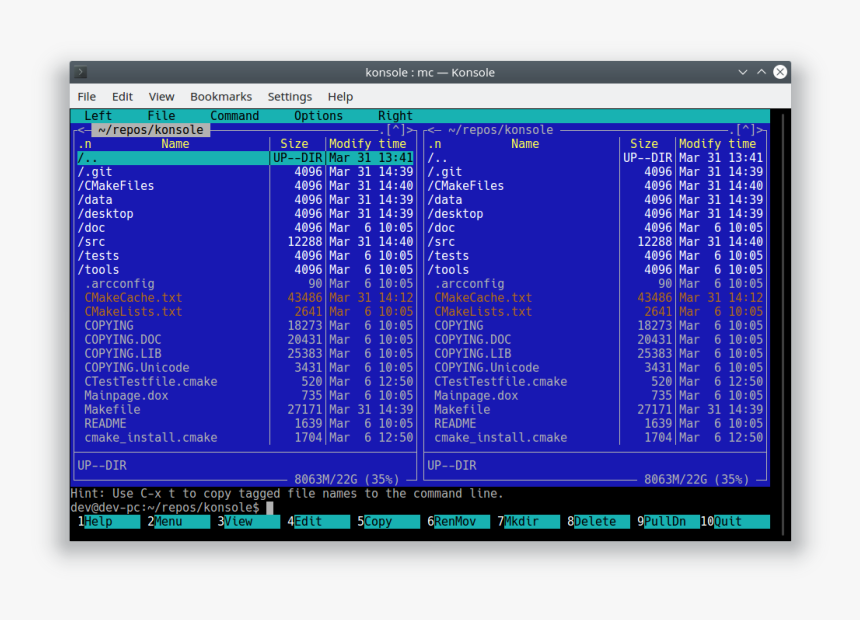Image resolution: width=860 pixels, height=620 pixels.
Task: Open mc Options menu
Action: [x=318, y=116]
